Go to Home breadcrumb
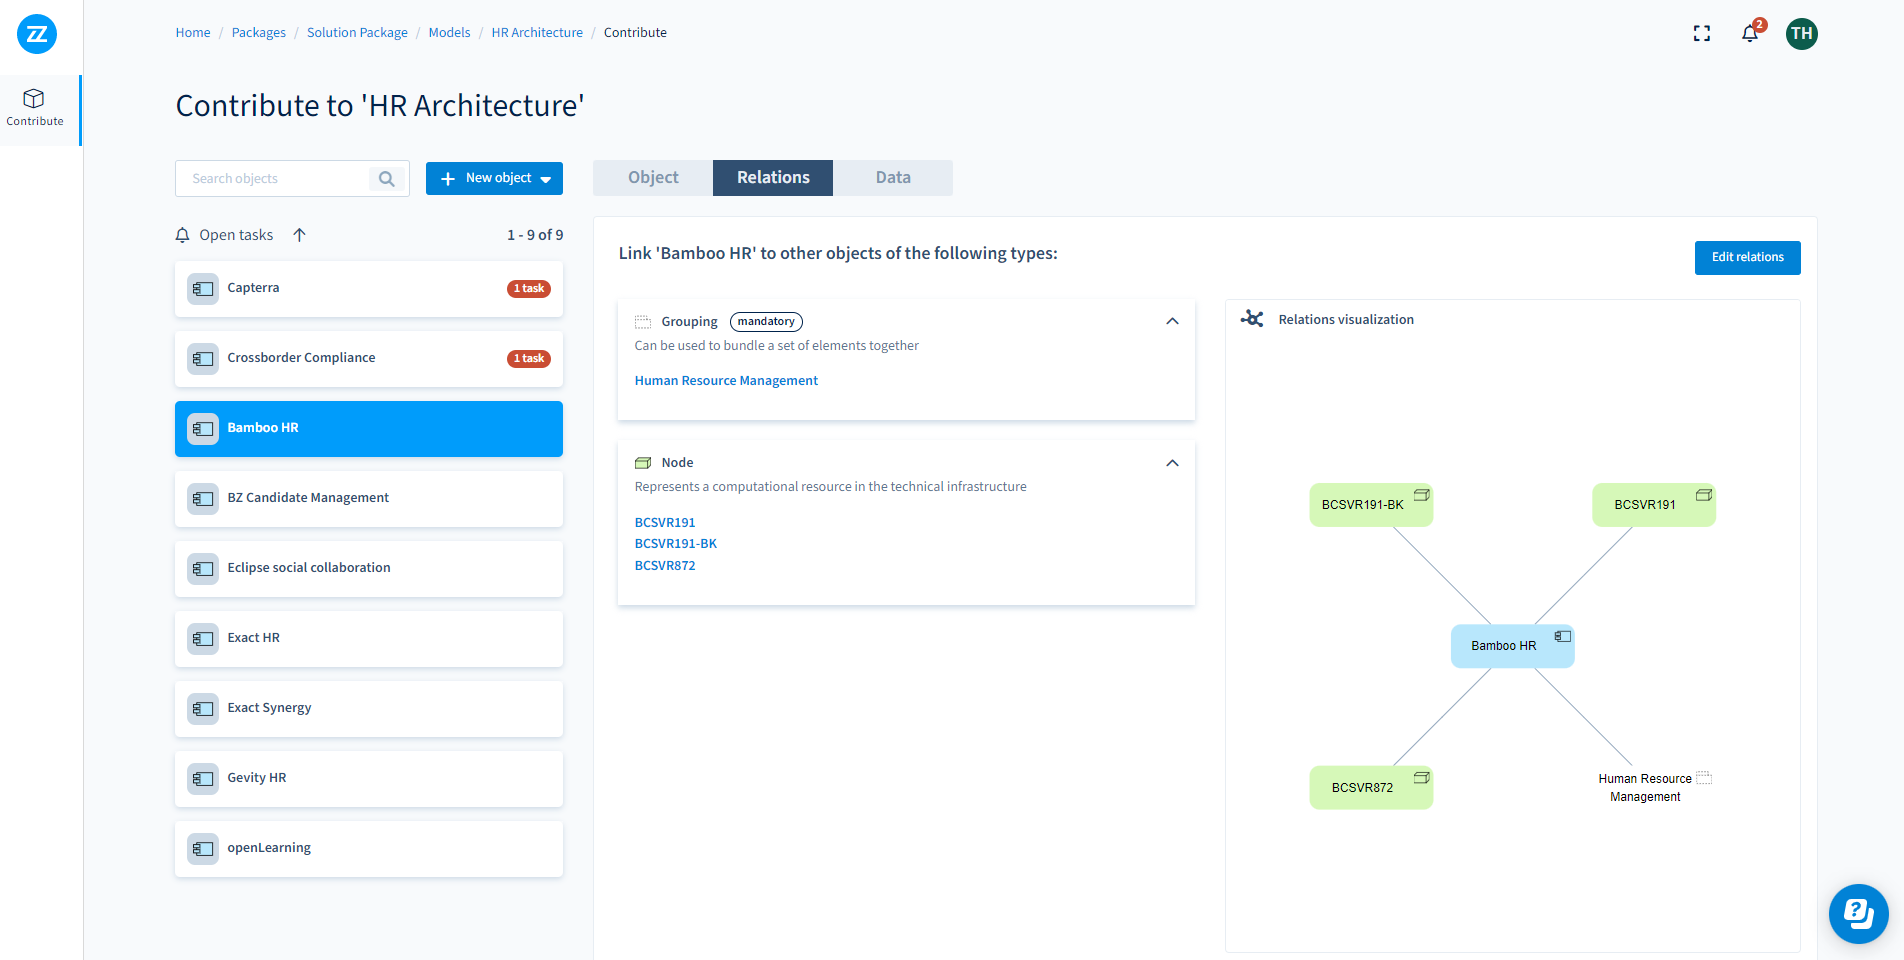Screen dimensions: 1904x960 [193, 33]
